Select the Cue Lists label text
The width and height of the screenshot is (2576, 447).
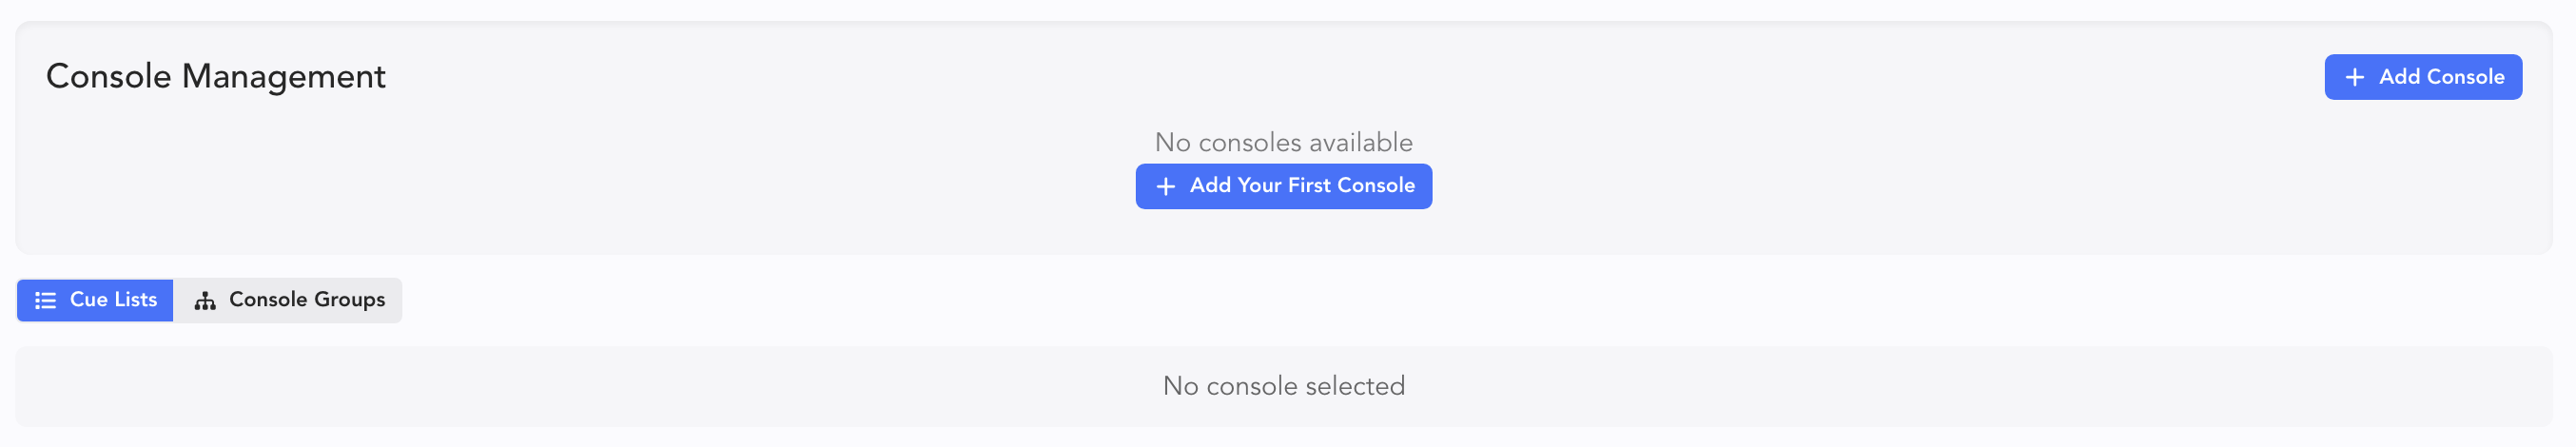pyautogui.click(x=113, y=300)
